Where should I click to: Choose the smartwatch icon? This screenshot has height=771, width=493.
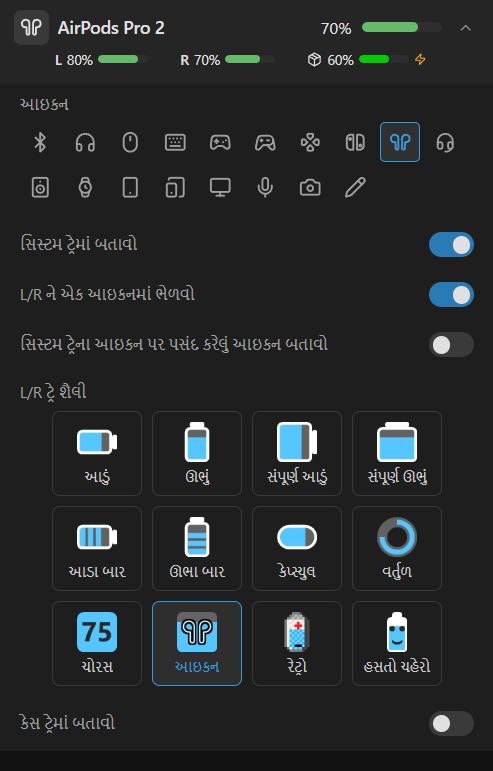[85, 187]
